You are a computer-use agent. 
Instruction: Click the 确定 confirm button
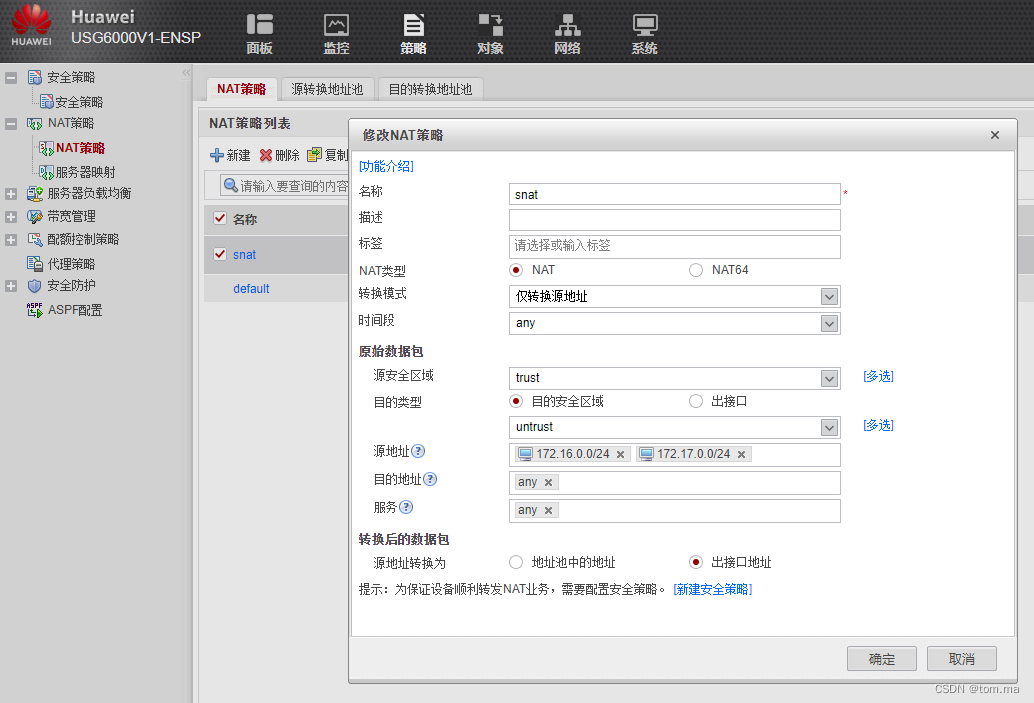(882, 659)
